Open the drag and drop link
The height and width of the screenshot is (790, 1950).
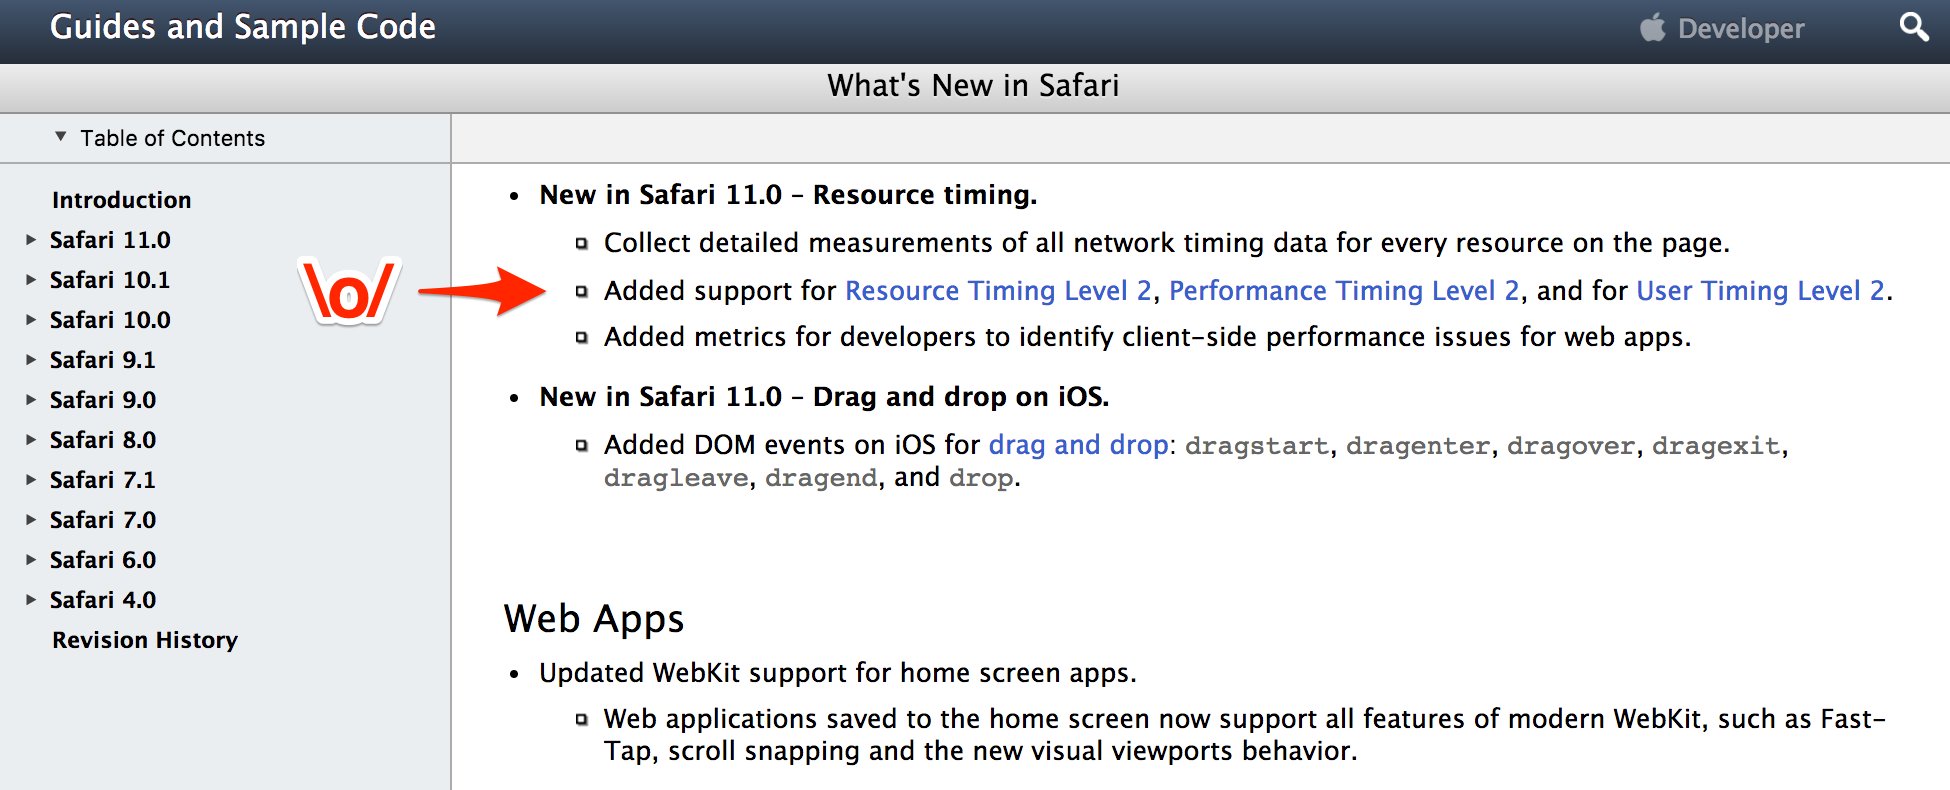[x=1078, y=445]
